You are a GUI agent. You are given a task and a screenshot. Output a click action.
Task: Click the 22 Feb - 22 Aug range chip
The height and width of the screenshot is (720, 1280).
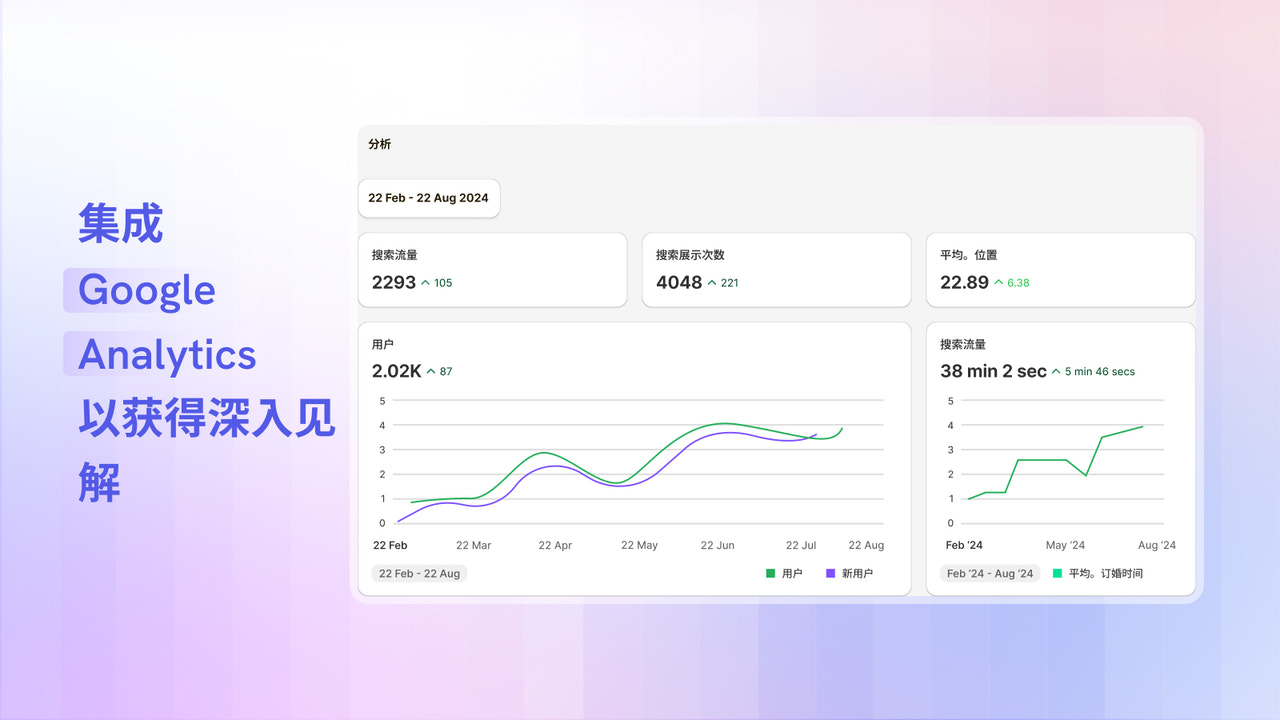click(x=420, y=573)
